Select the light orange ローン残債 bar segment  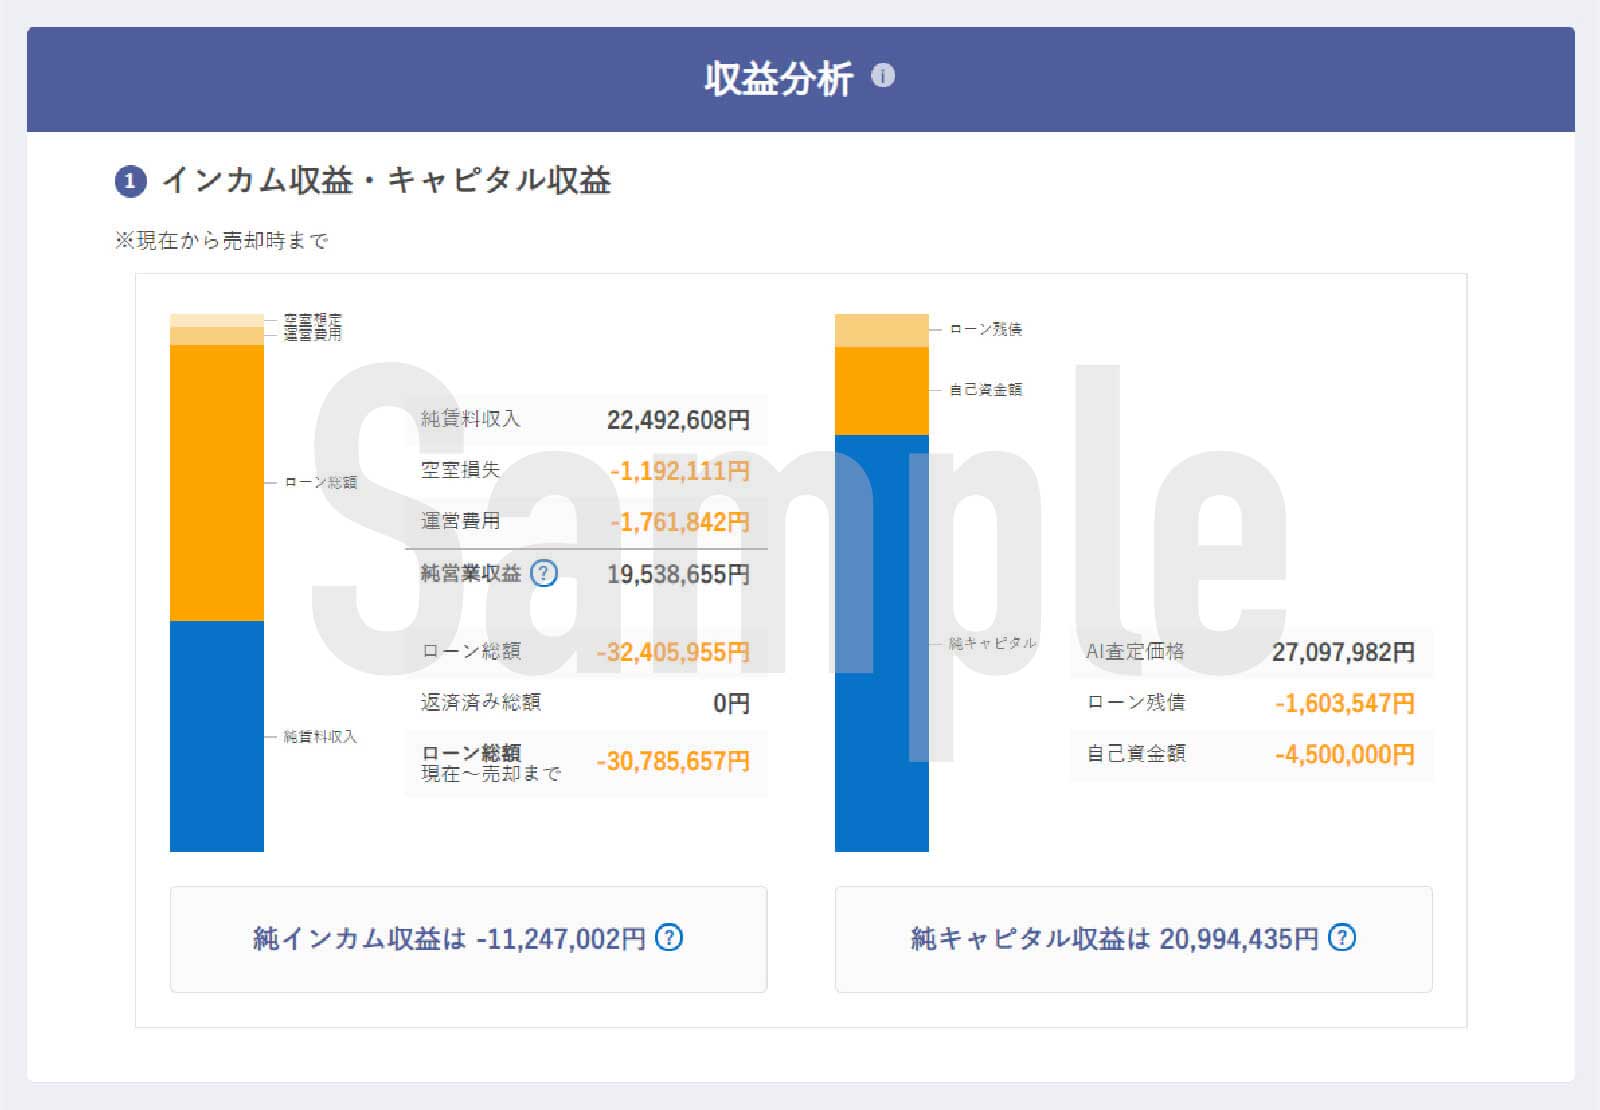(881, 329)
